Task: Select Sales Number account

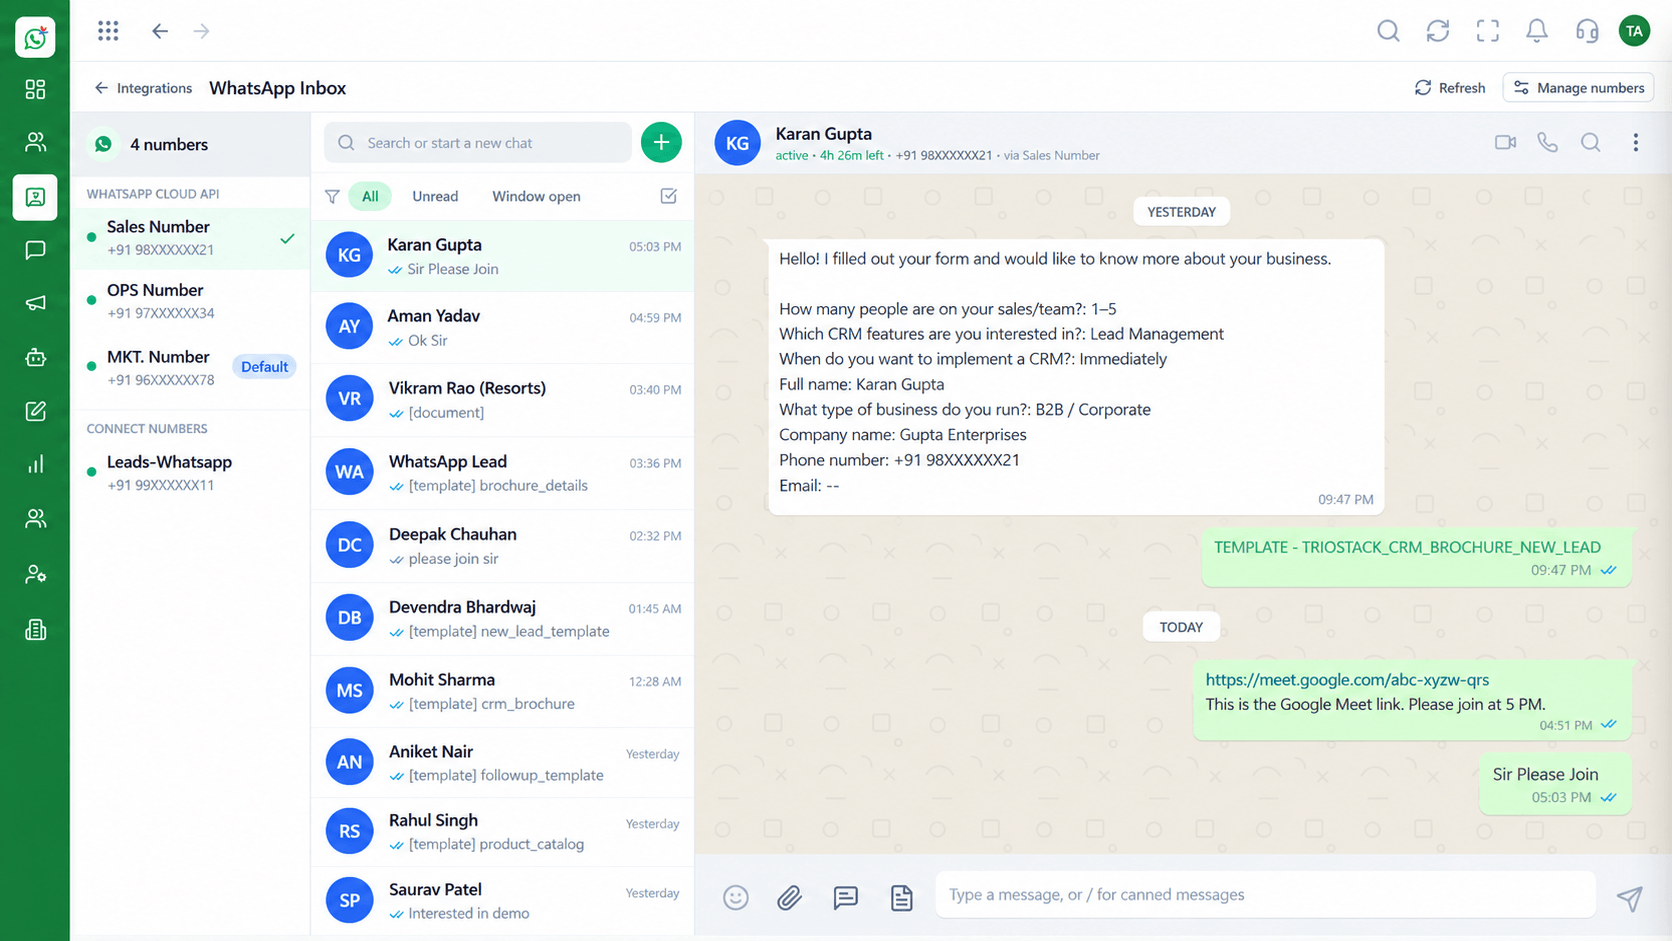Action: point(191,238)
